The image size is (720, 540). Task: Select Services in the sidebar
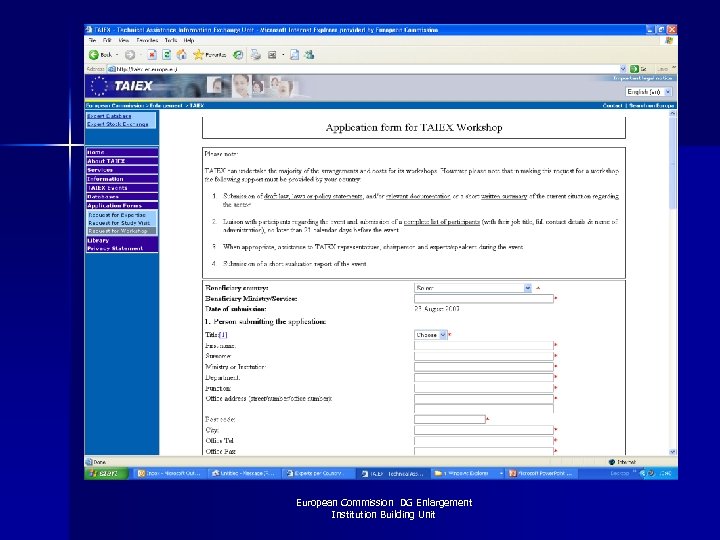point(122,170)
